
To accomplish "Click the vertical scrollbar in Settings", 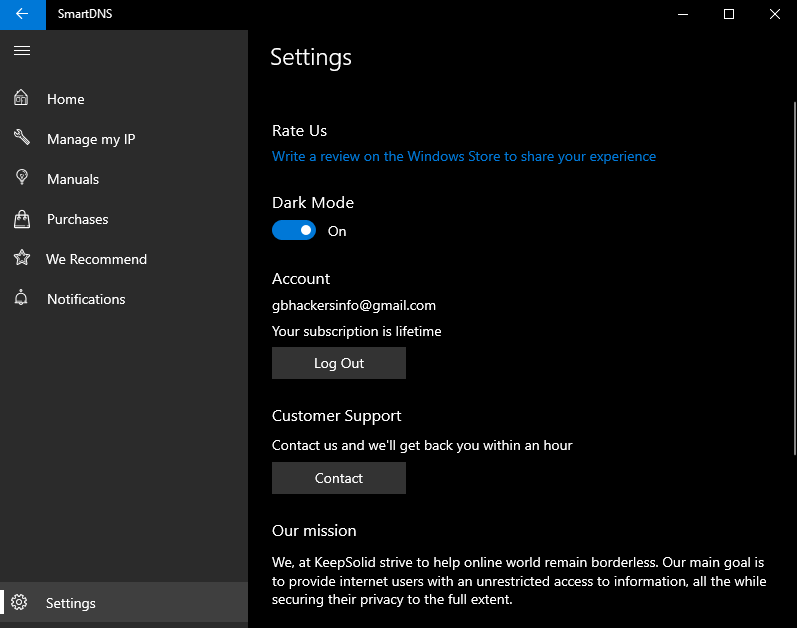I will click(x=794, y=278).
